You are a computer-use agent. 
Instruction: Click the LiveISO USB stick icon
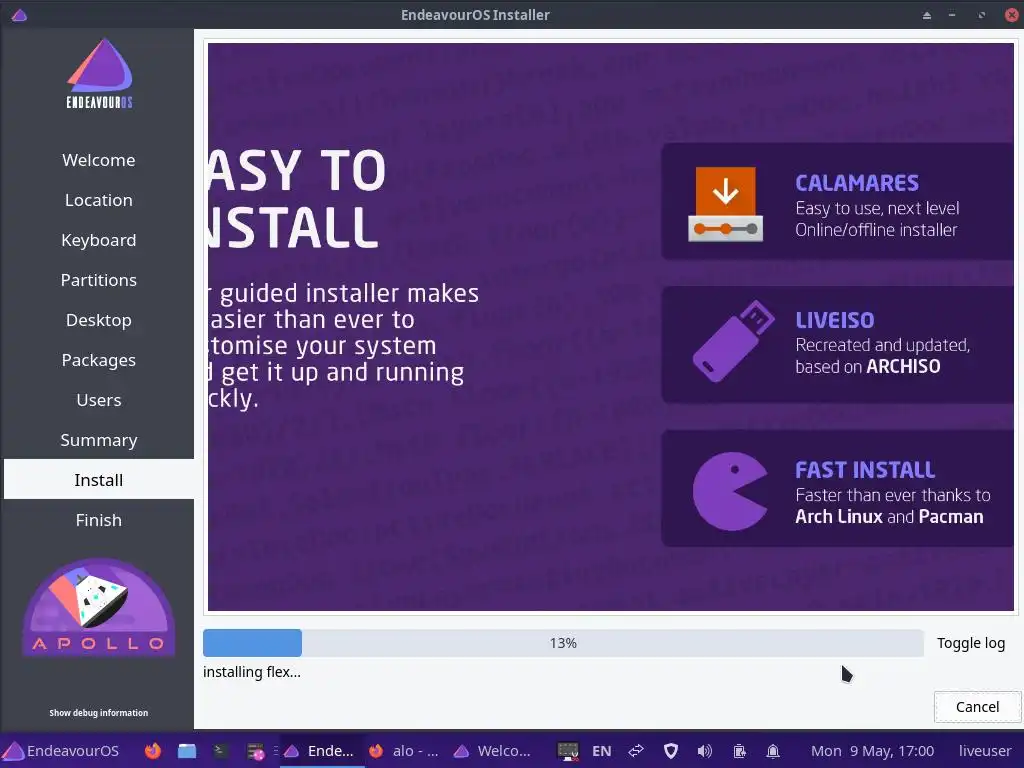[733, 342]
